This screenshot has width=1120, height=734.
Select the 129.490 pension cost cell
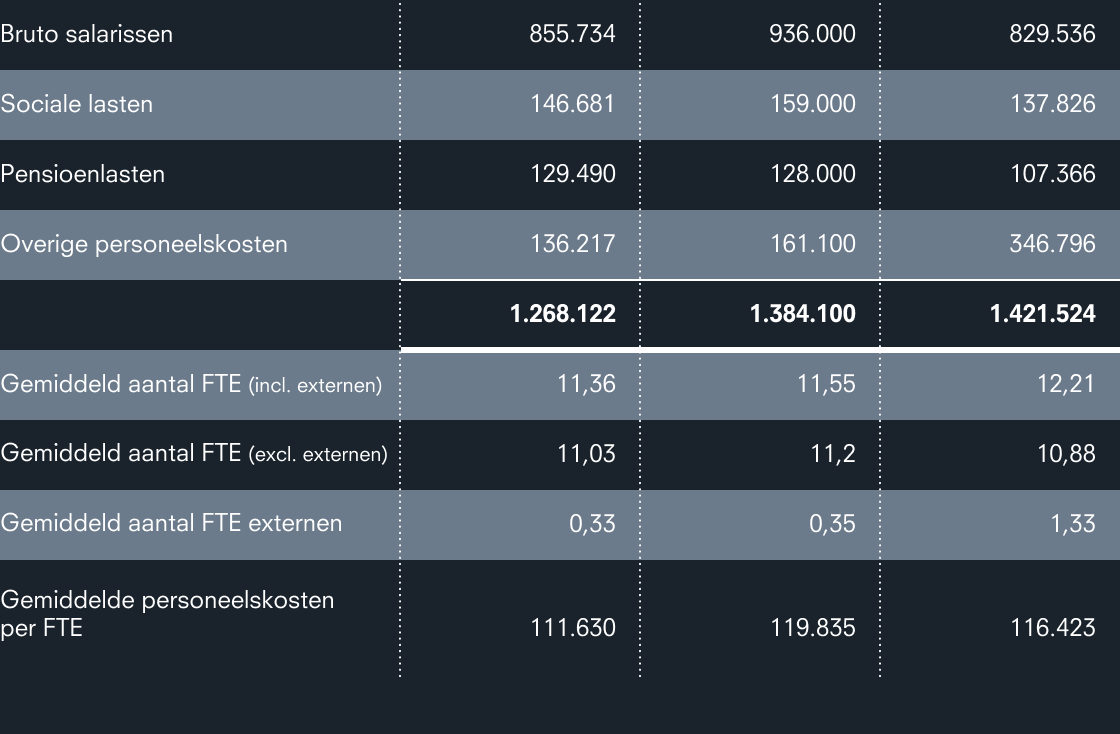pos(572,174)
